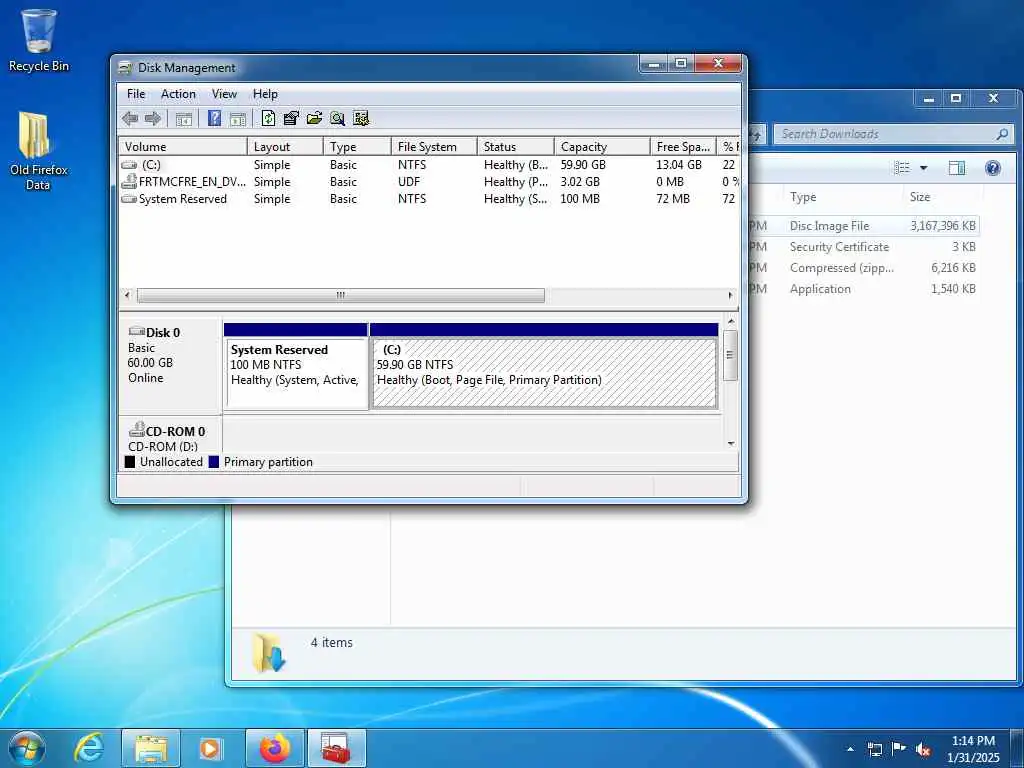This screenshot has height=768, width=1024.
Task: Click the Type column header in Disk Management
Action: (357, 147)
